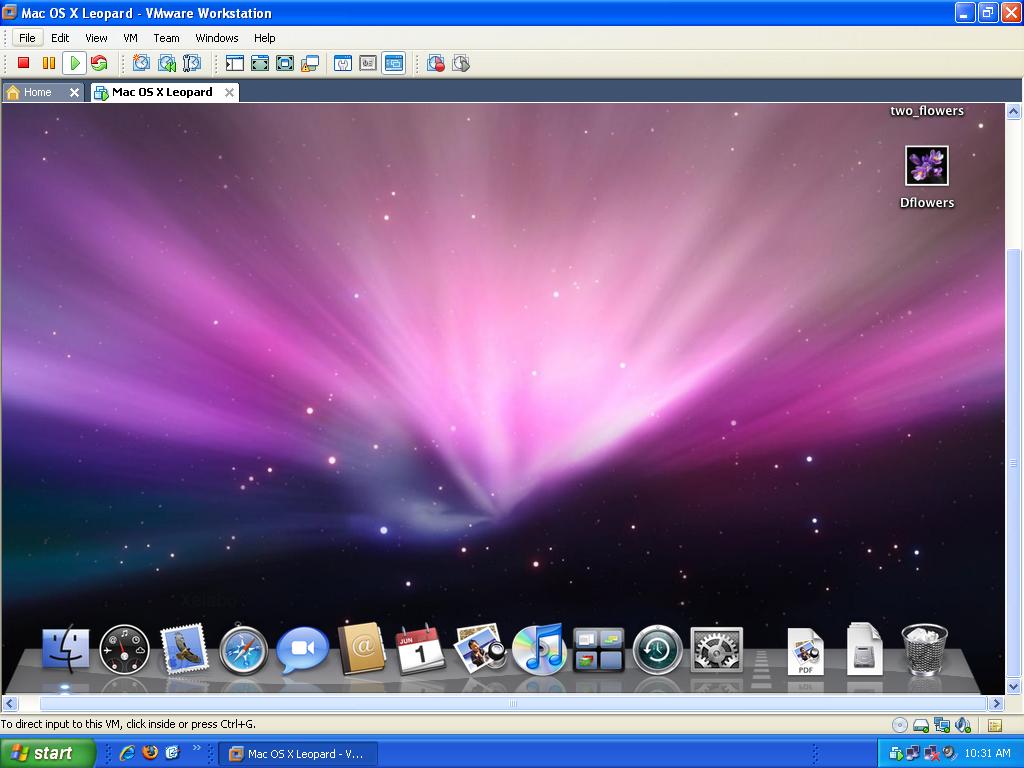Select the Mac OS X Leopard tab

pyautogui.click(x=160, y=91)
